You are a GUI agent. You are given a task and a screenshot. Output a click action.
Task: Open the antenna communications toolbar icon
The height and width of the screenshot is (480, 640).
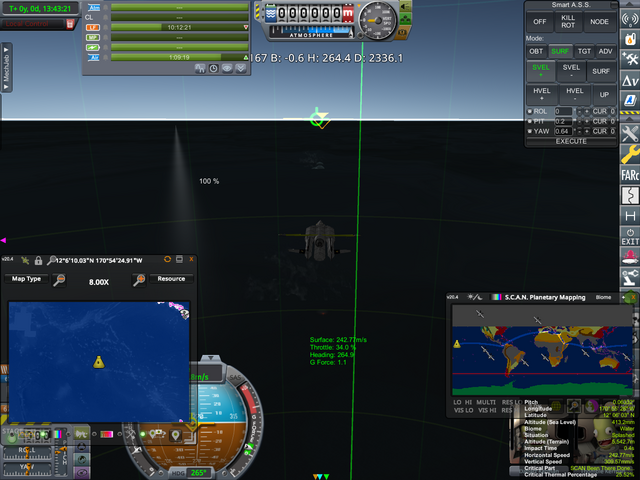click(630, 18)
